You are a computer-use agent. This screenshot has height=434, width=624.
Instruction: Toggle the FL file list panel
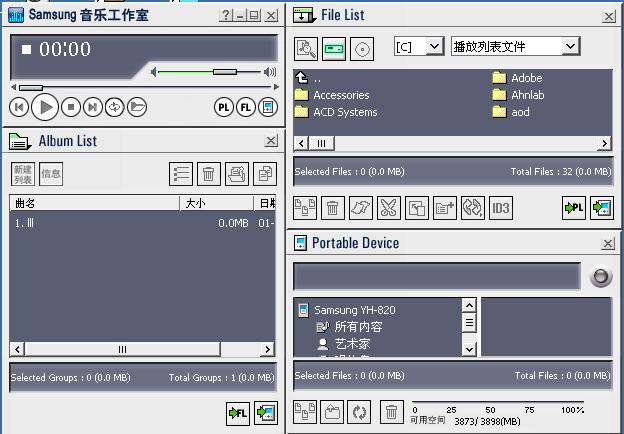246,107
